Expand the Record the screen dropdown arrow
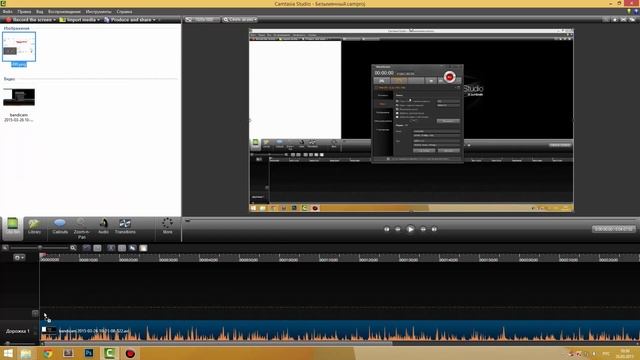 click(55, 20)
